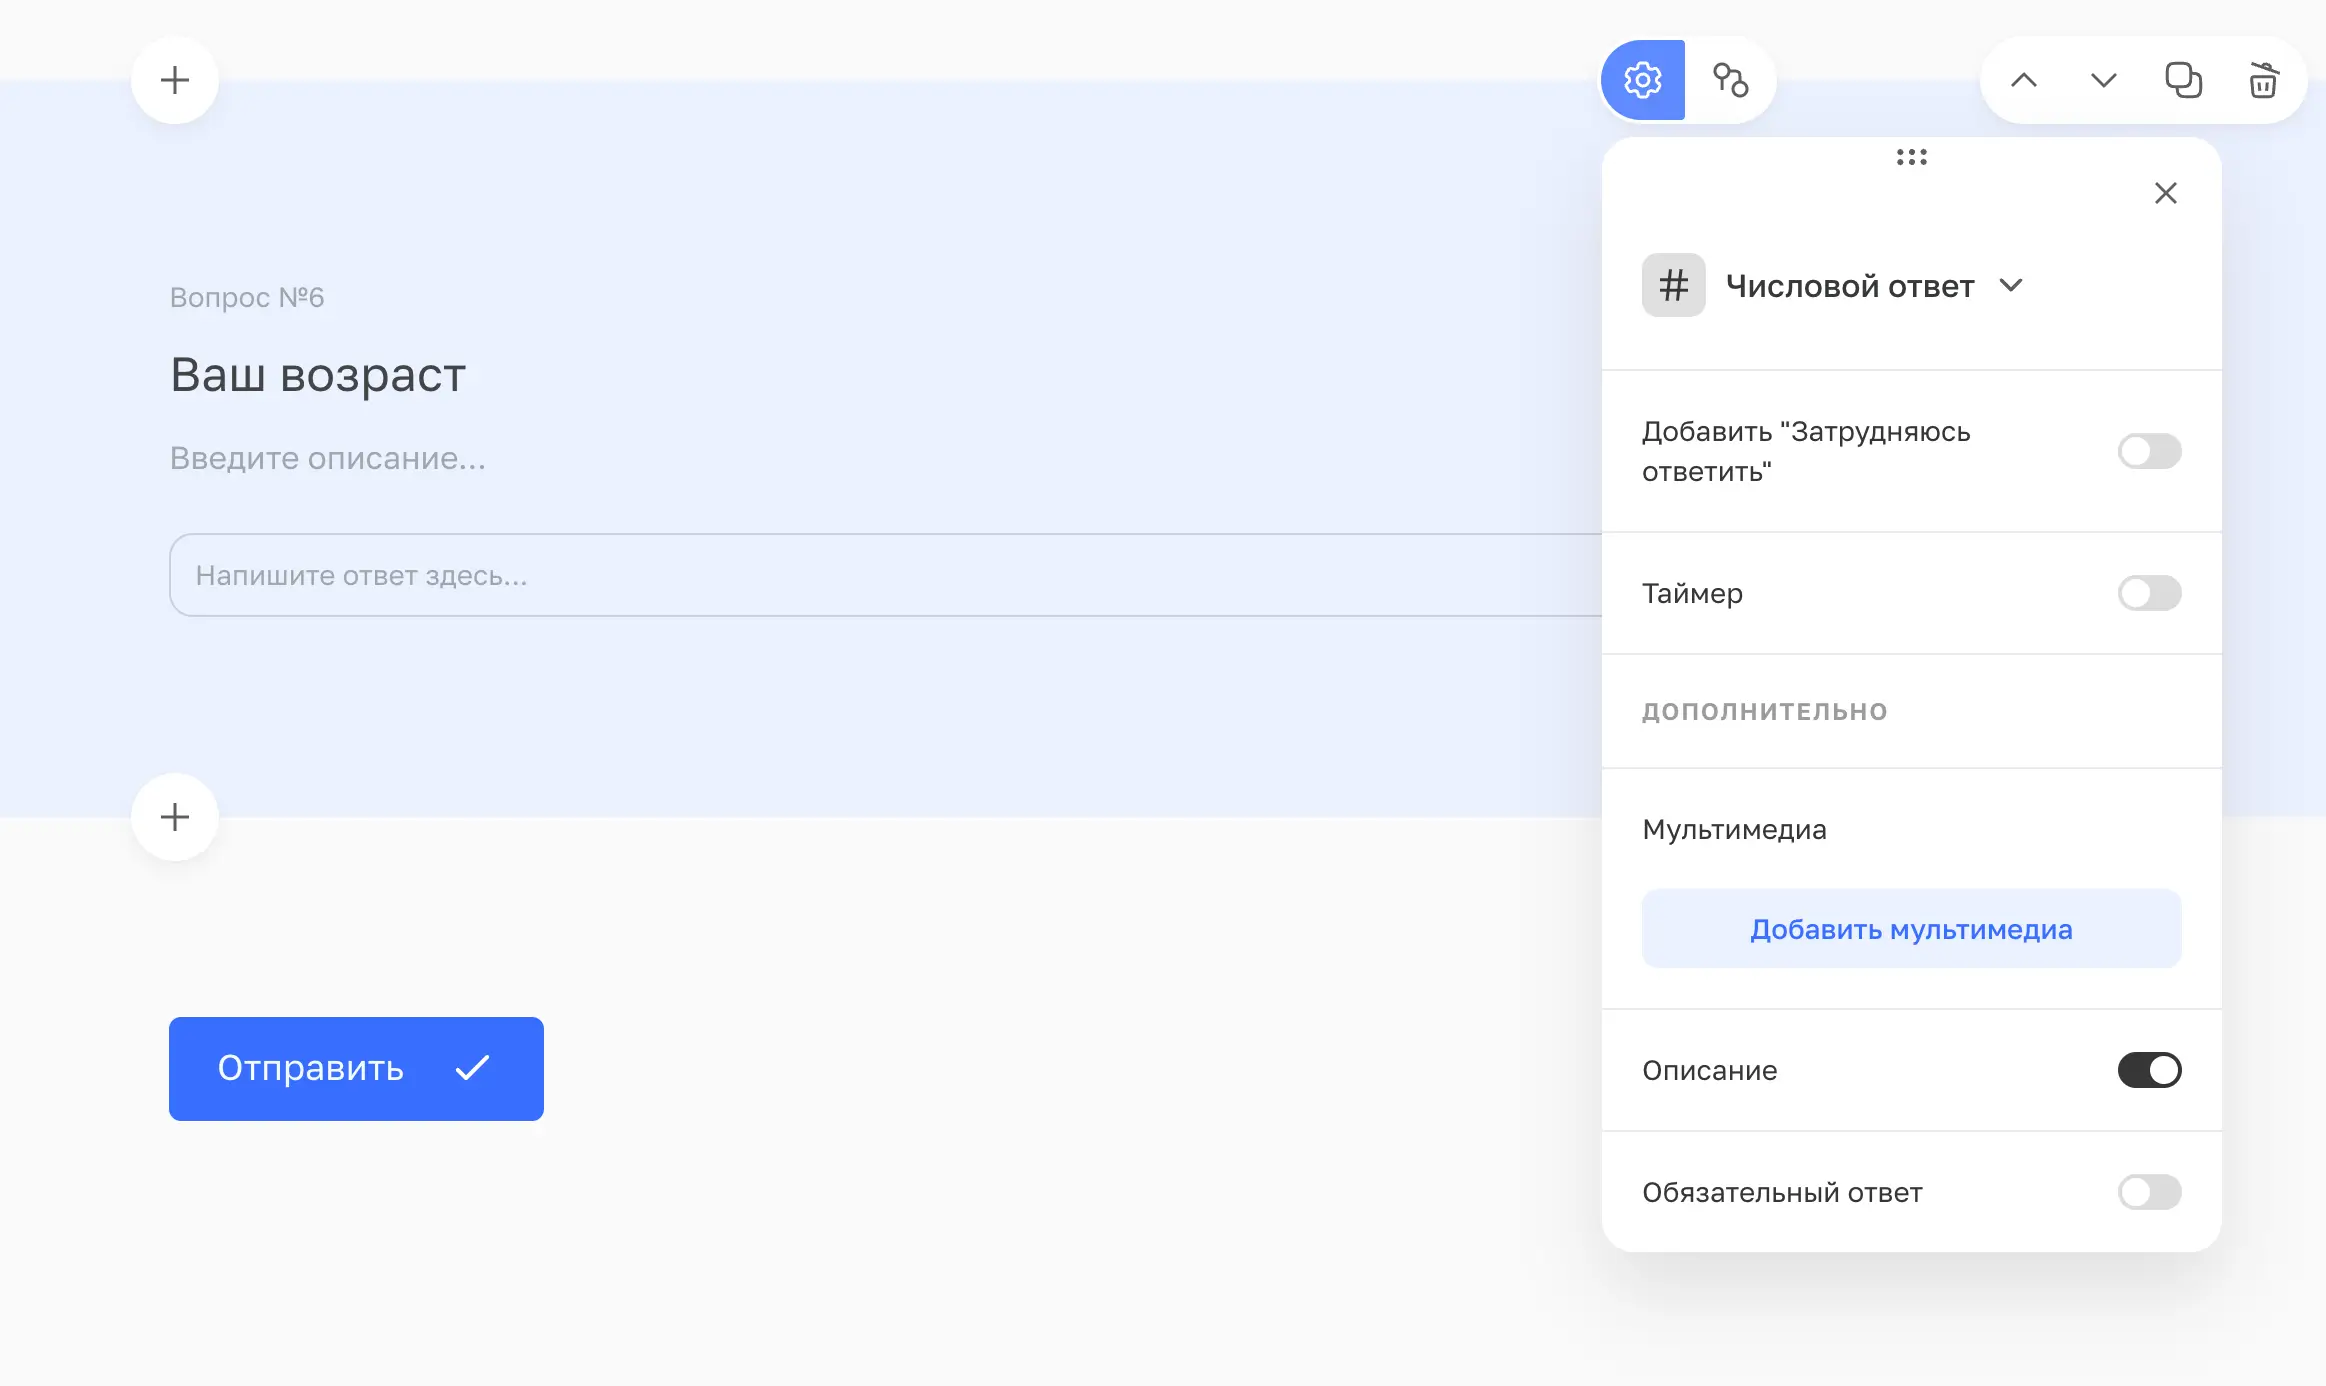The image size is (2326, 1386).
Task: Enable 'Обязательный ответ' switch
Action: tap(2148, 1192)
